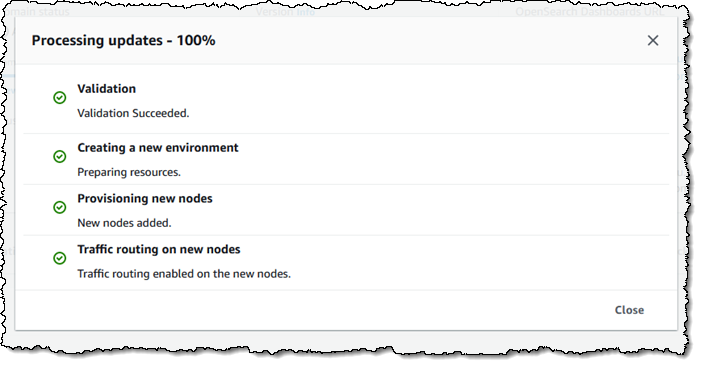Click the dimmed OpenSearch Dashboards URL label
The image size is (701, 365).
(589, 12)
